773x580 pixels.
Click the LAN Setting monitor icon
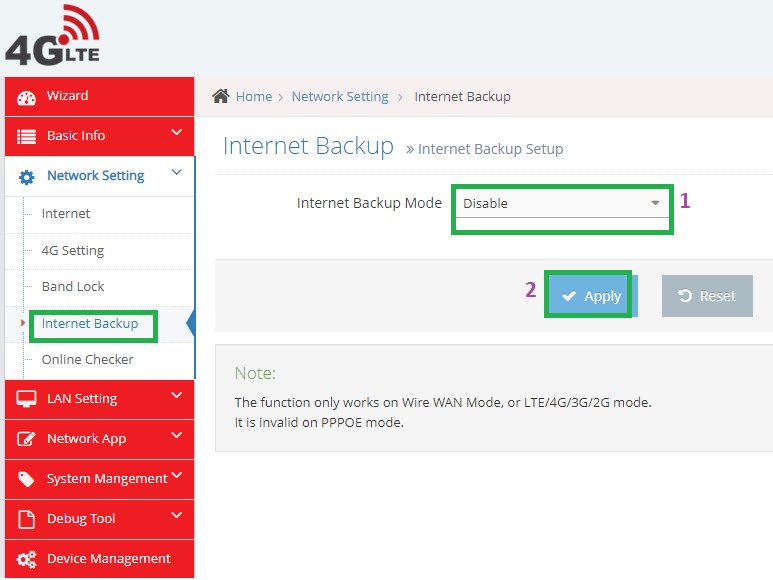[x=27, y=399]
